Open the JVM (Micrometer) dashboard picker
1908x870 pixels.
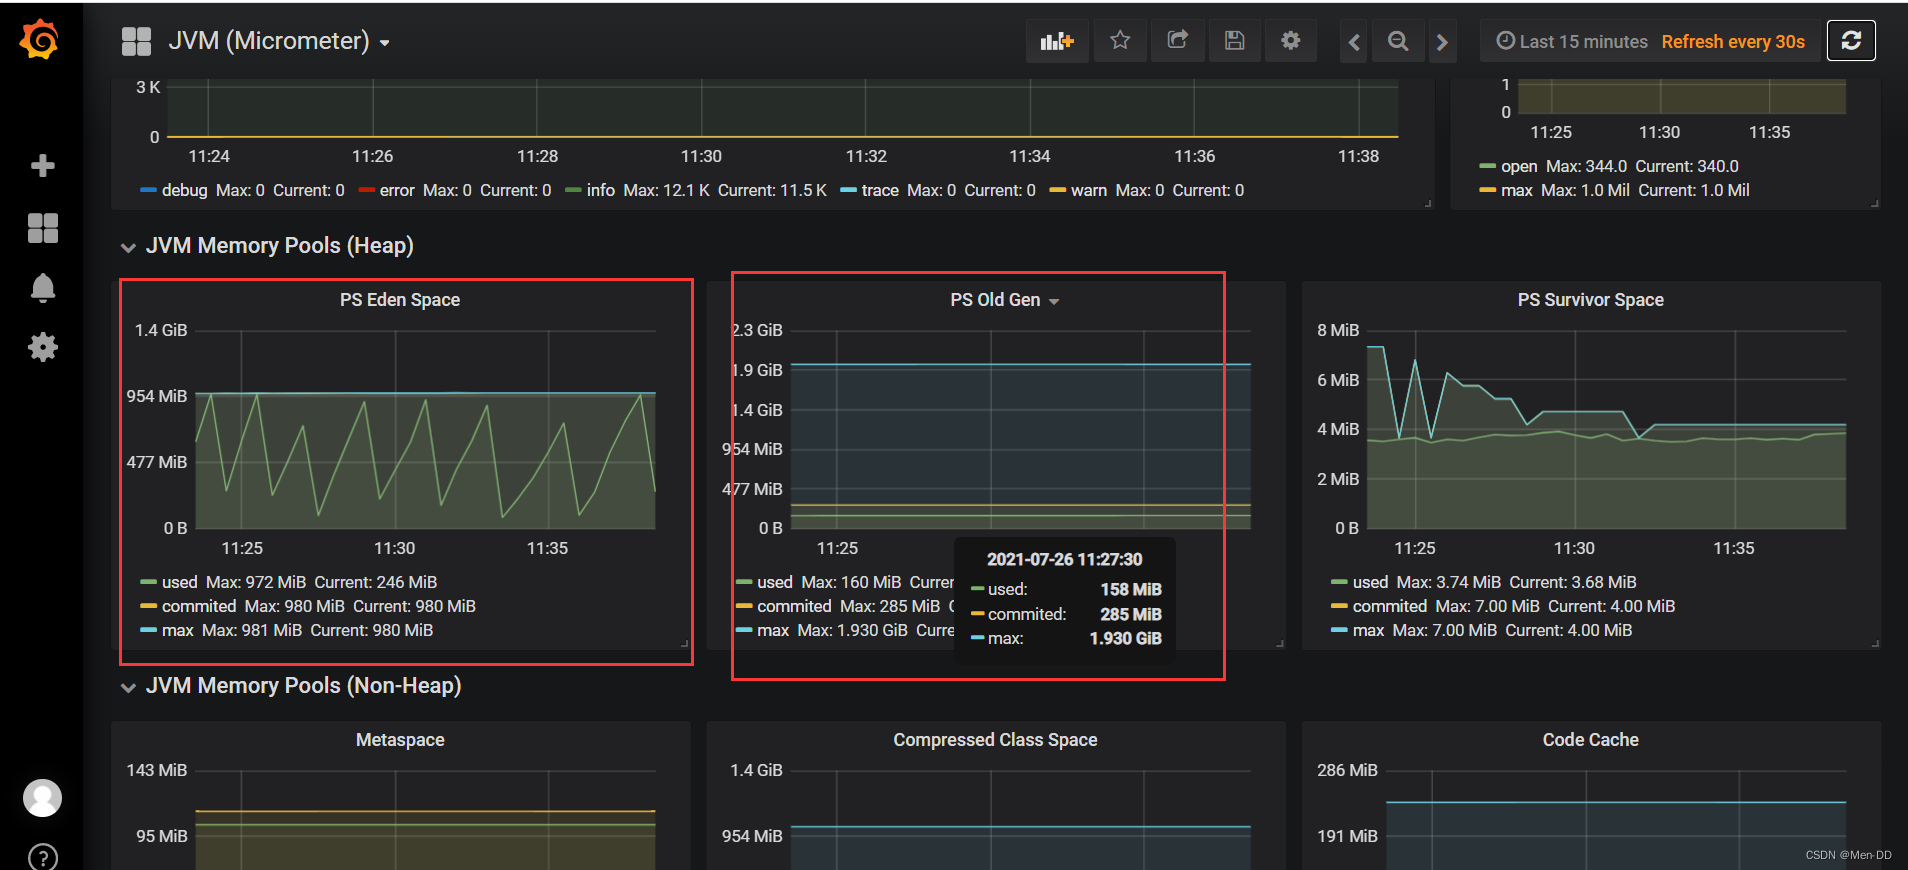tap(279, 41)
